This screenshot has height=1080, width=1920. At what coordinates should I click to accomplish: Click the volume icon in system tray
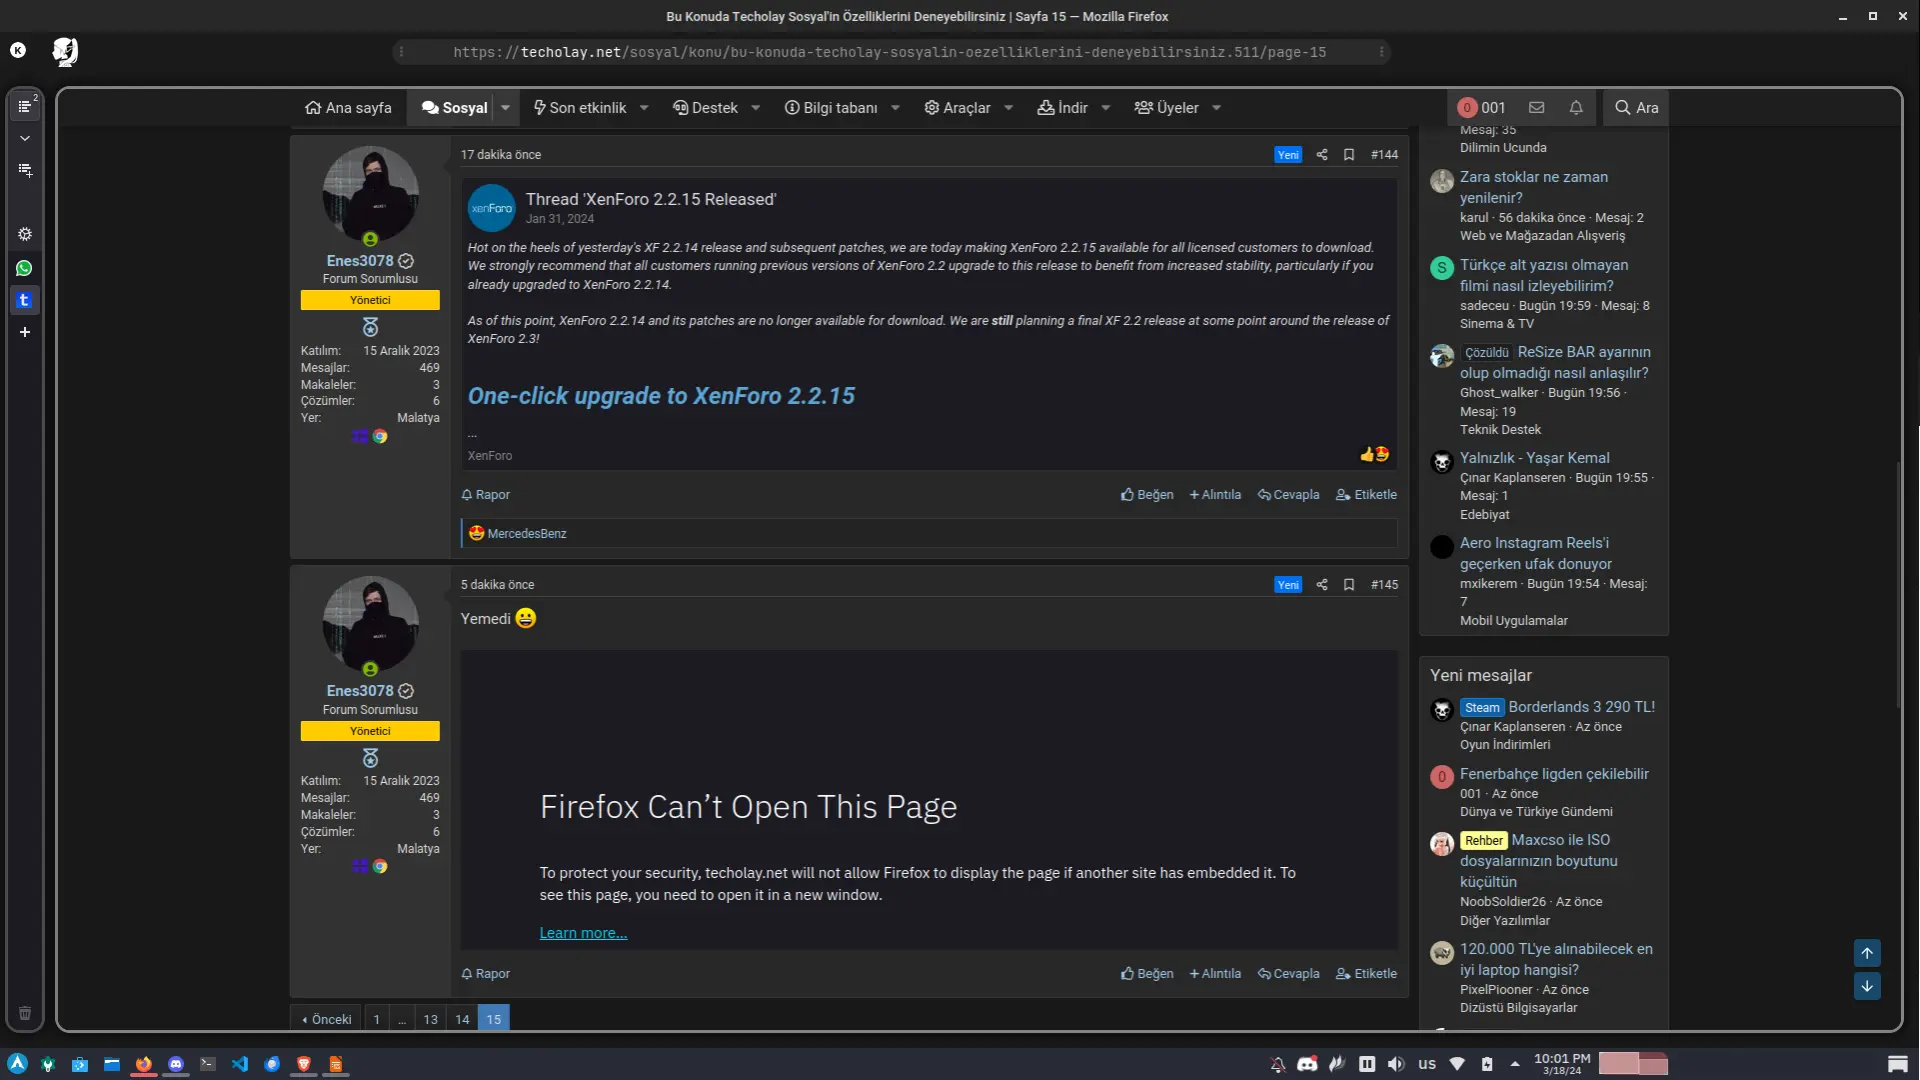[x=1396, y=1064]
